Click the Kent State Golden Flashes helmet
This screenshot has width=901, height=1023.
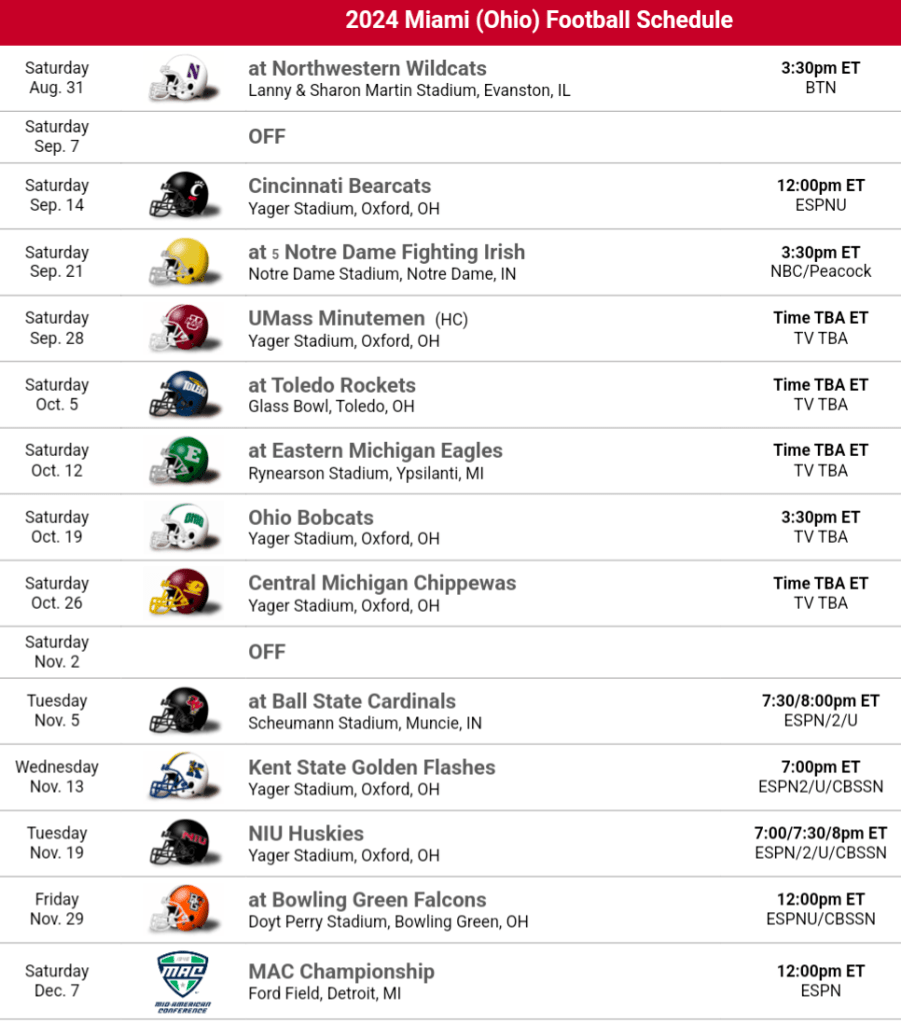[178, 777]
